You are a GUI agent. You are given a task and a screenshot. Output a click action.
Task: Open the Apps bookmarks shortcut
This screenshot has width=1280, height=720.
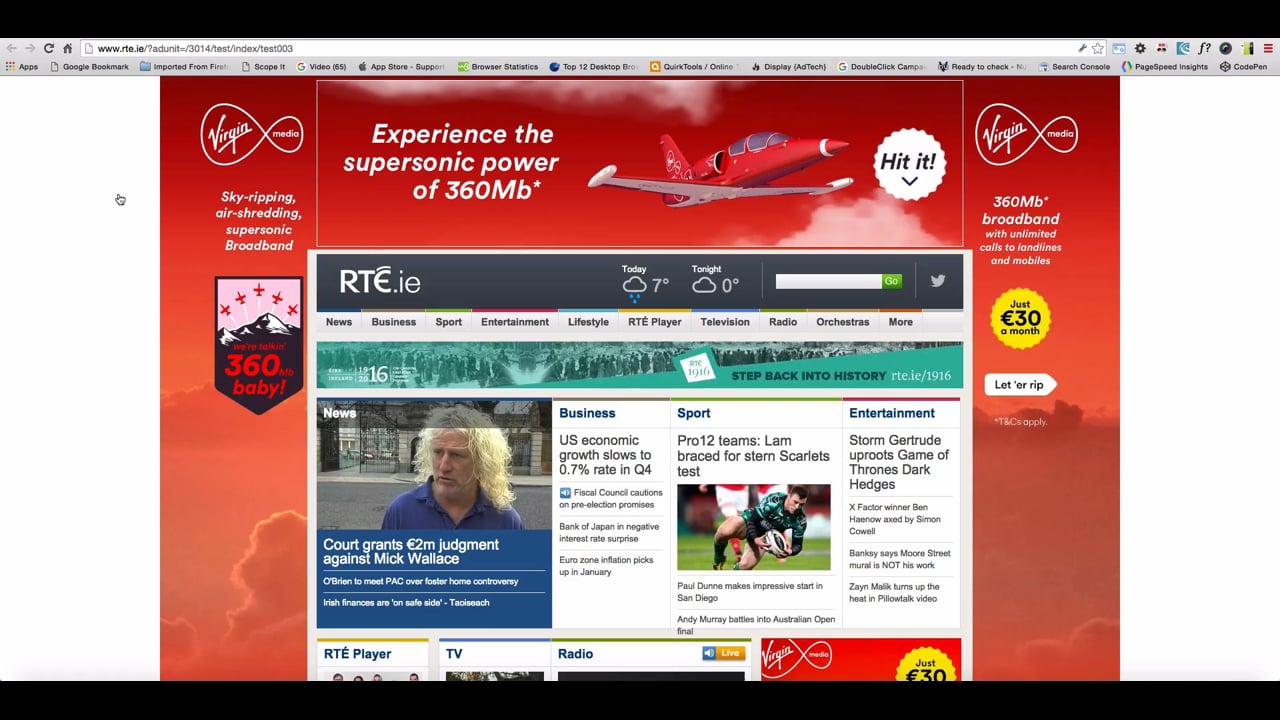click(22, 67)
